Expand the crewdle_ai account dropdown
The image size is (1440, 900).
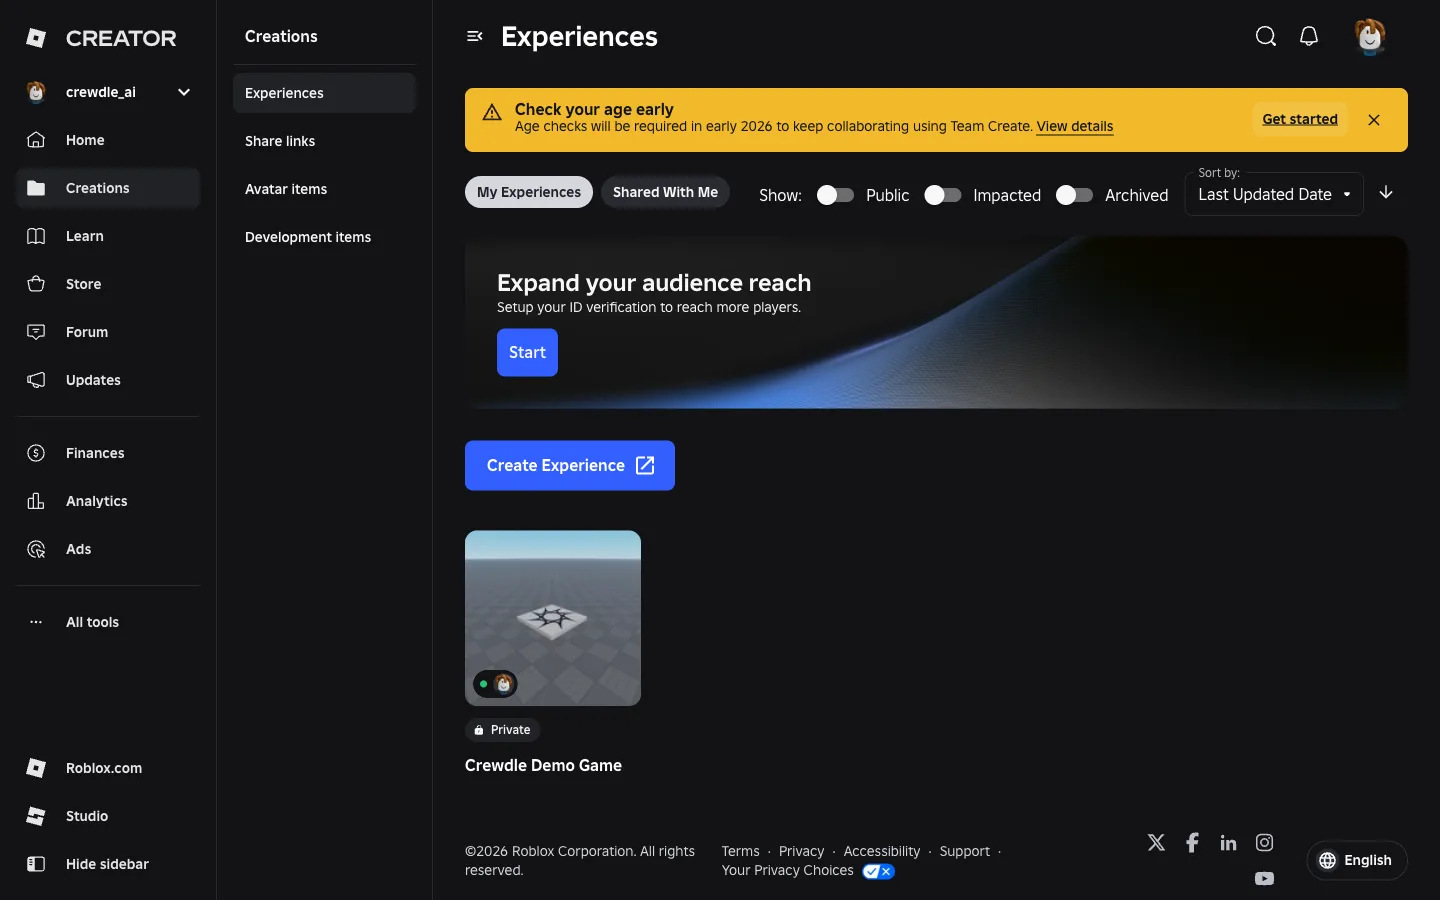(184, 92)
